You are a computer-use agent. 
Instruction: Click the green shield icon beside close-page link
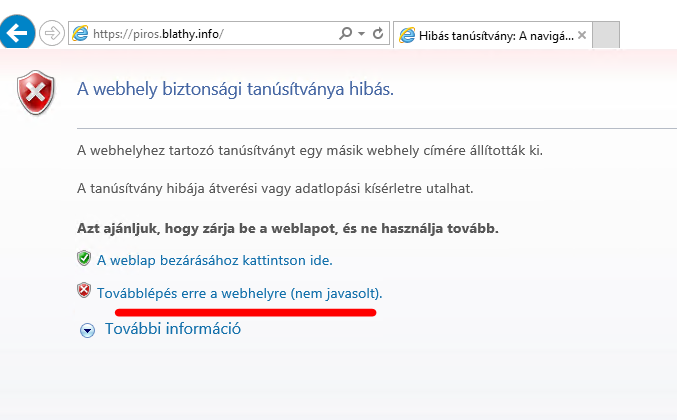(x=84, y=259)
